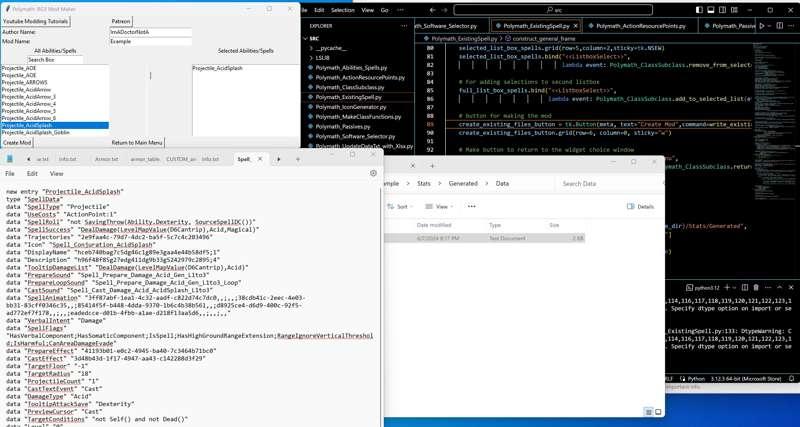This screenshot has width=800, height=427.
Task: Create a new terminal with the plus icon
Action: click(727, 288)
